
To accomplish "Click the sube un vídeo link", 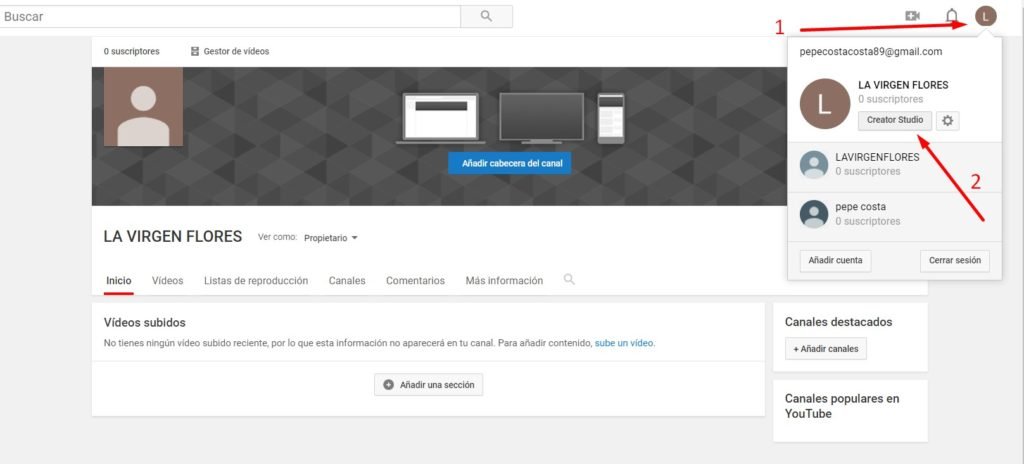I will [x=624, y=343].
